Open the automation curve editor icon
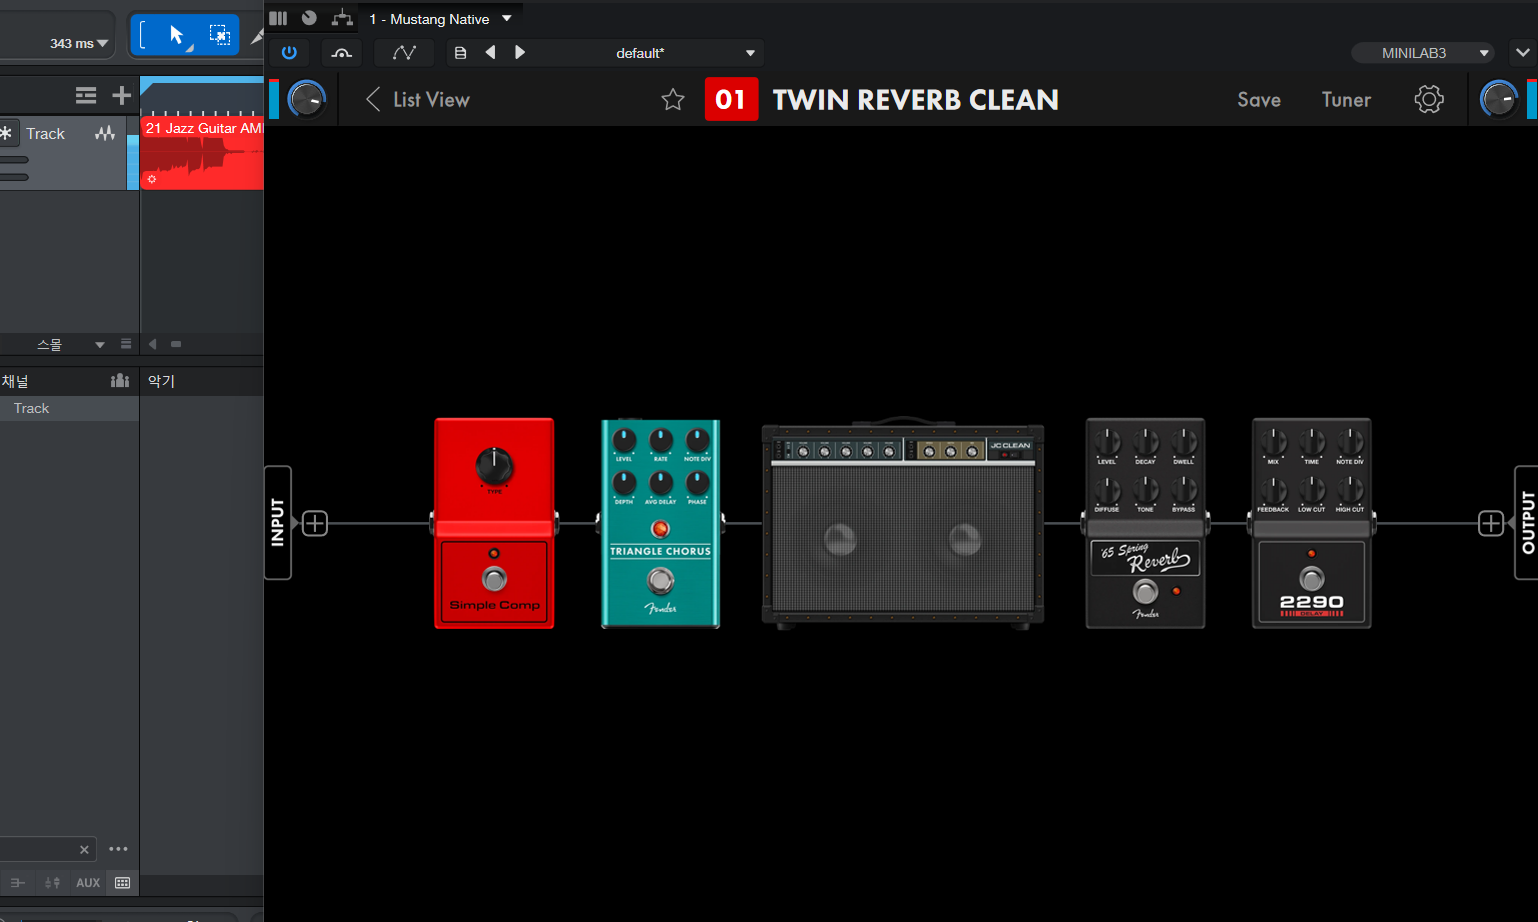 [x=404, y=53]
